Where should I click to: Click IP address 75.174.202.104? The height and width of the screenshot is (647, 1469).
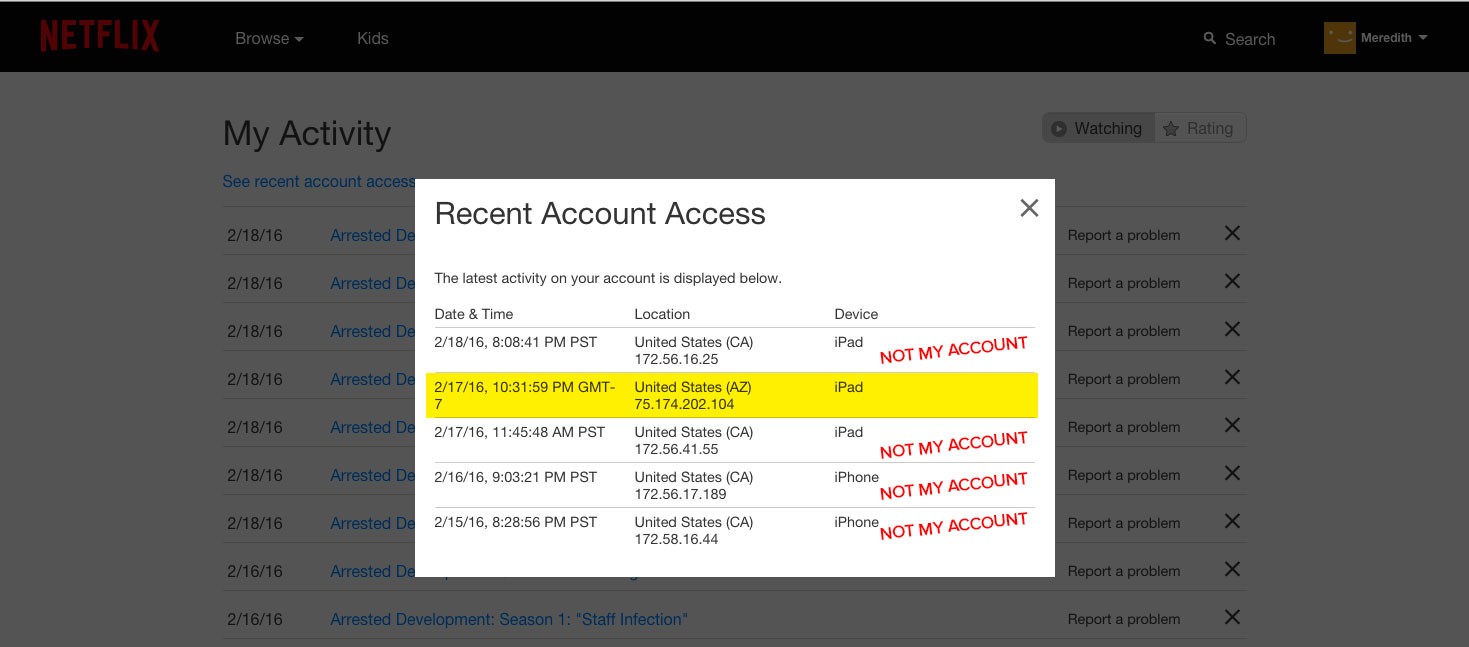pyautogui.click(x=684, y=404)
